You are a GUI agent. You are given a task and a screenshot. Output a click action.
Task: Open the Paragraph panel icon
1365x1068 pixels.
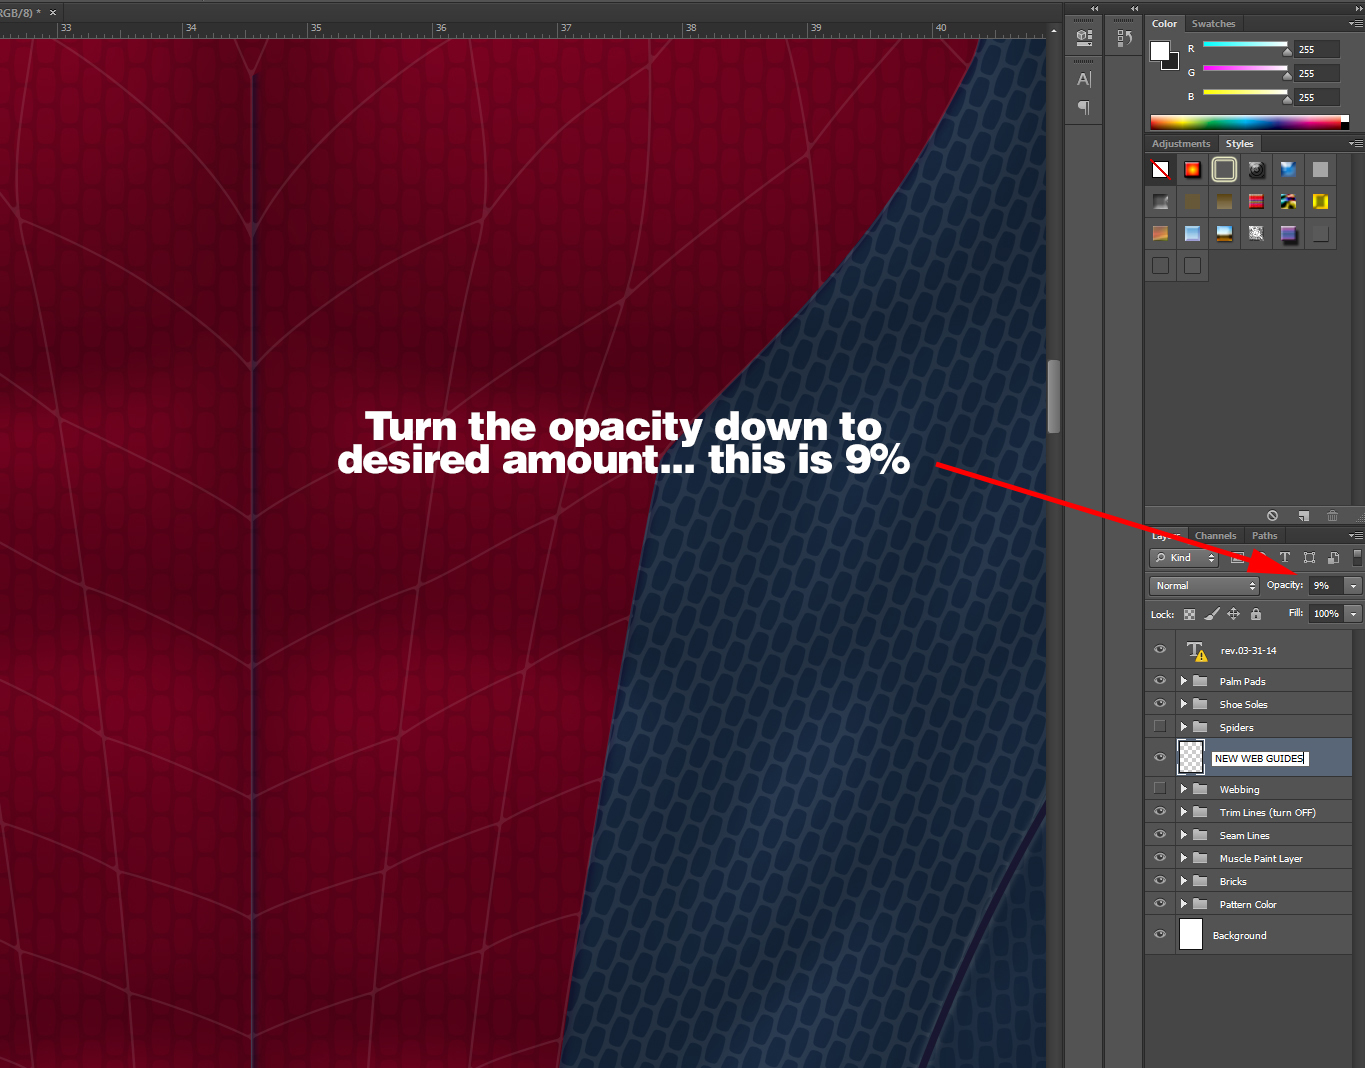click(x=1084, y=107)
